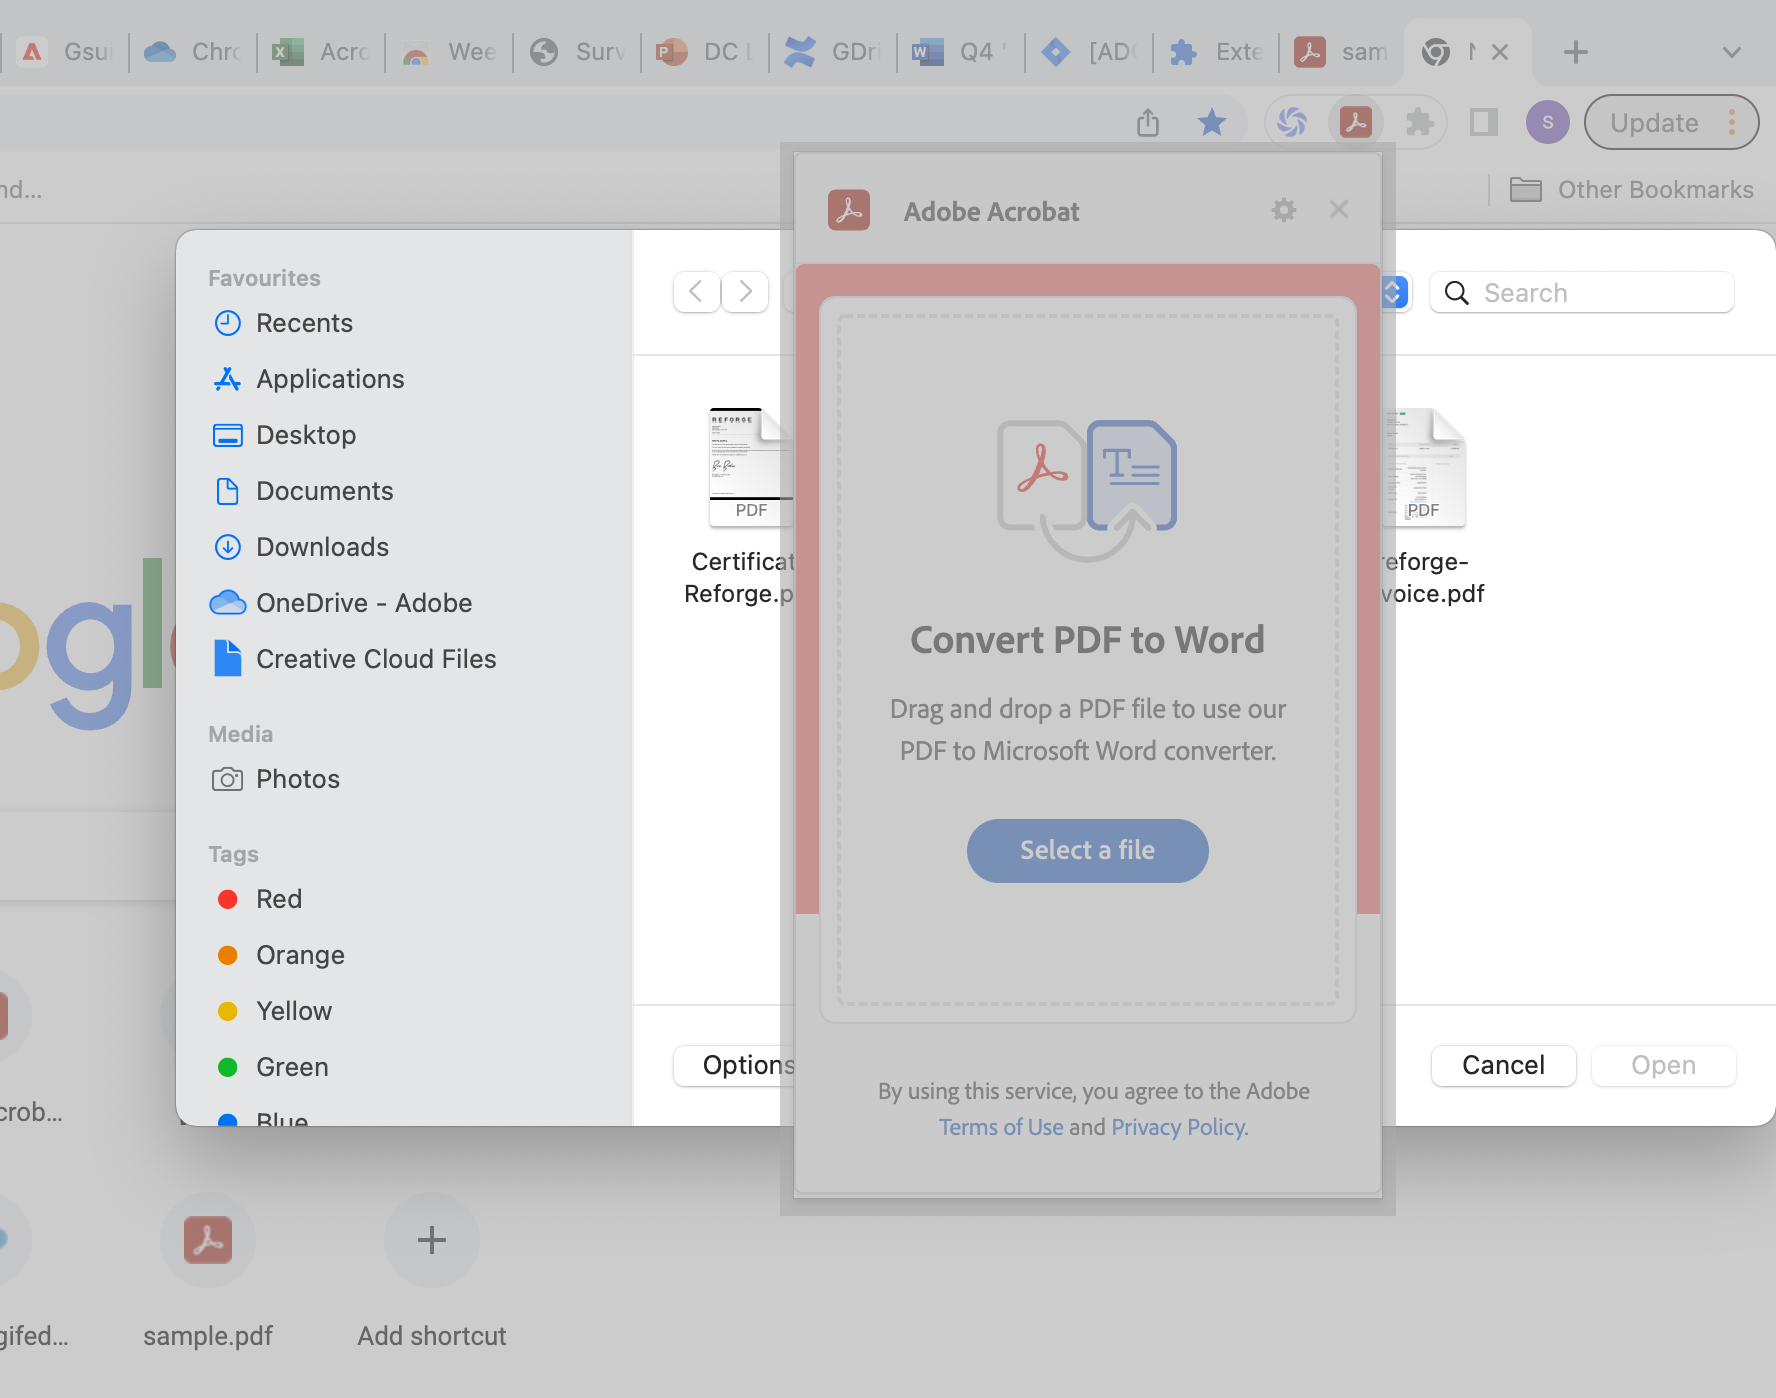
Task: Open a new browser tab
Action: 1576,52
